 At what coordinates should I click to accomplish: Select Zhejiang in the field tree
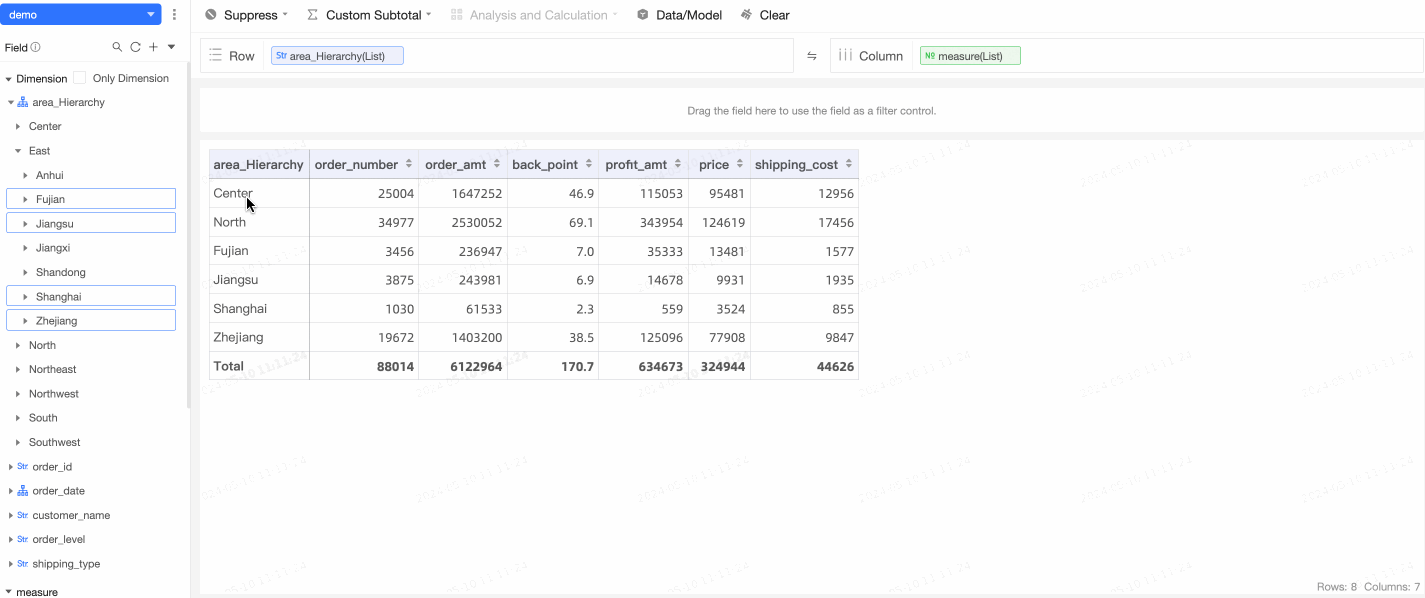(91, 321)
